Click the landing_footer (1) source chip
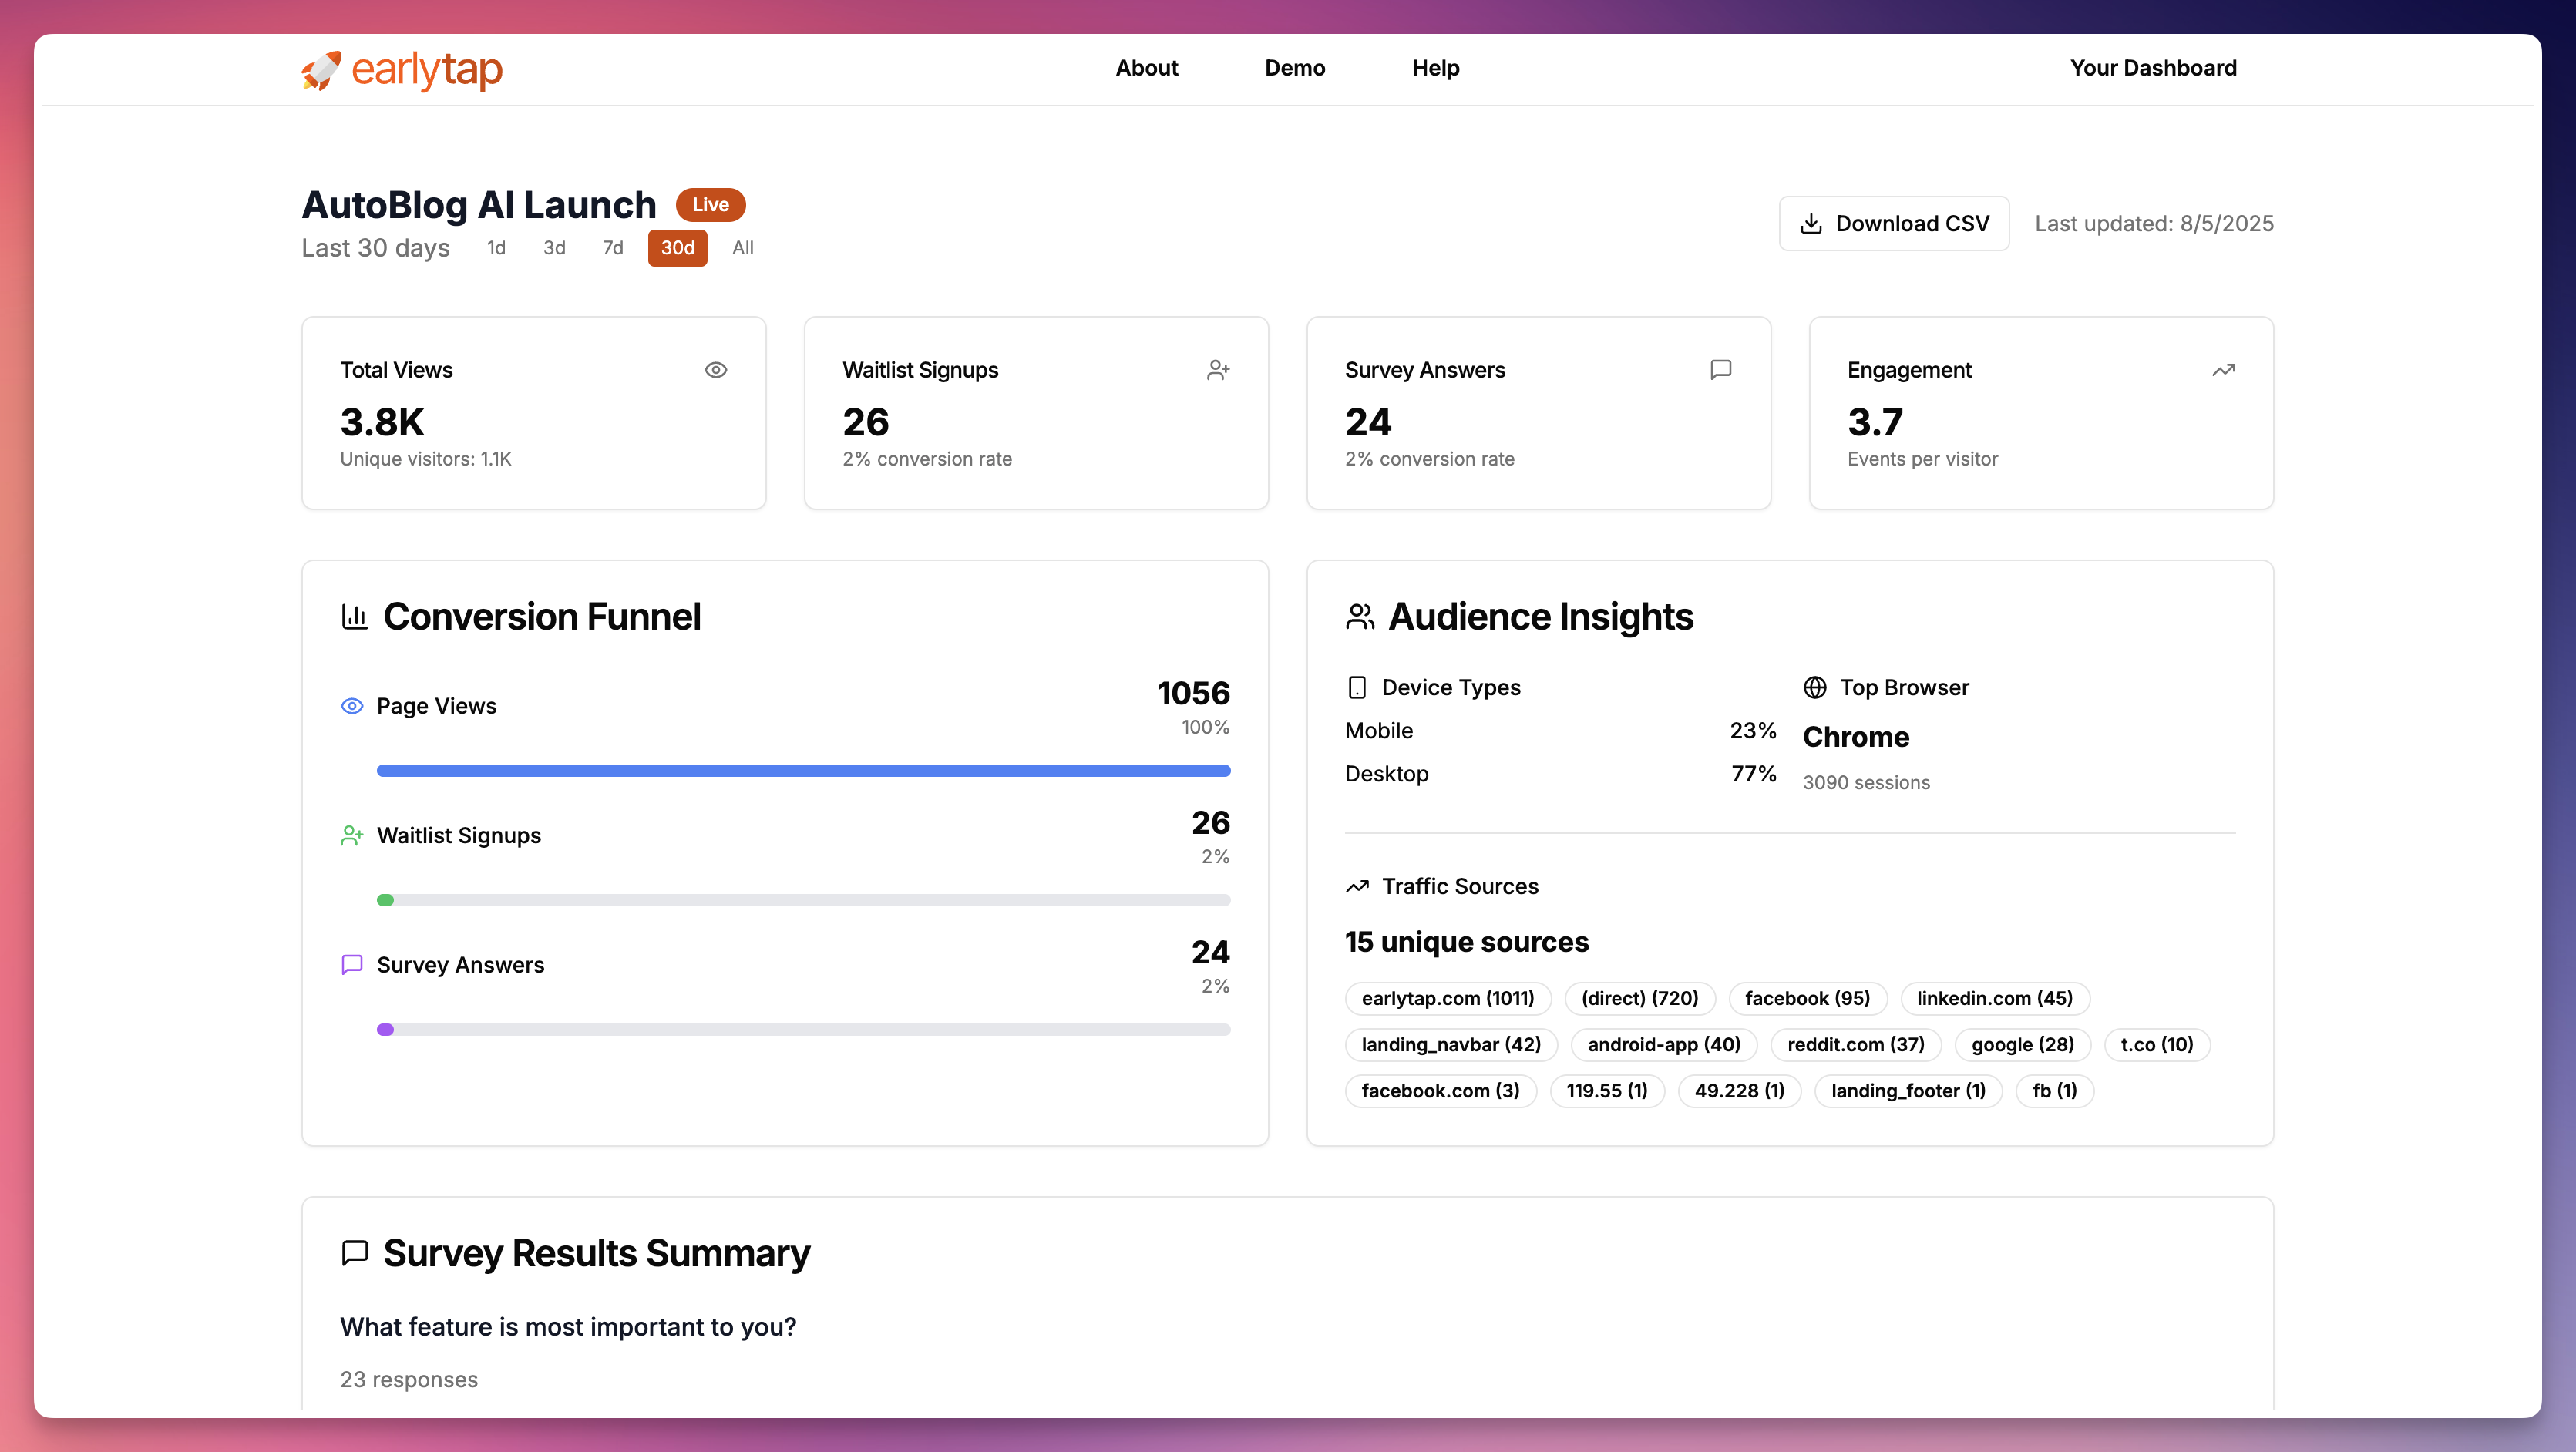2576x1452 pixels. coord(1909,1091)
